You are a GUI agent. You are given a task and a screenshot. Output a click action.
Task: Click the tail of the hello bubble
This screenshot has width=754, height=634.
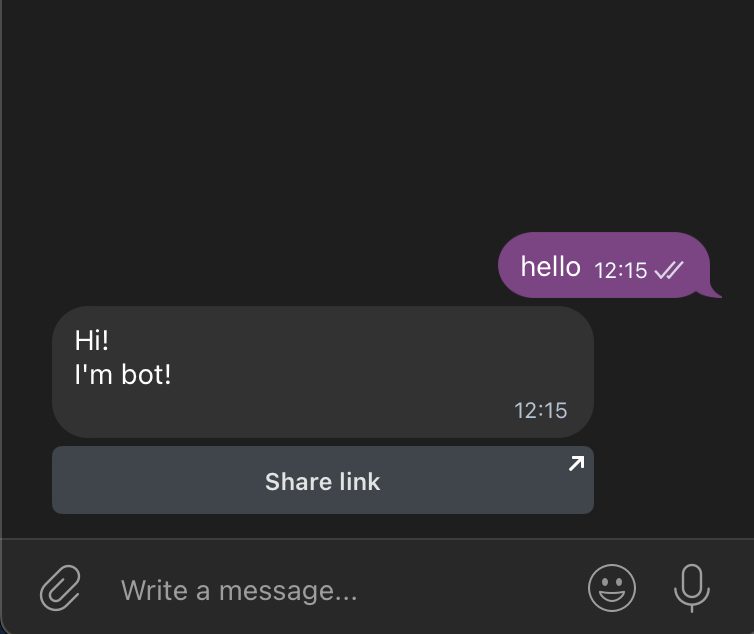point(714,292)
